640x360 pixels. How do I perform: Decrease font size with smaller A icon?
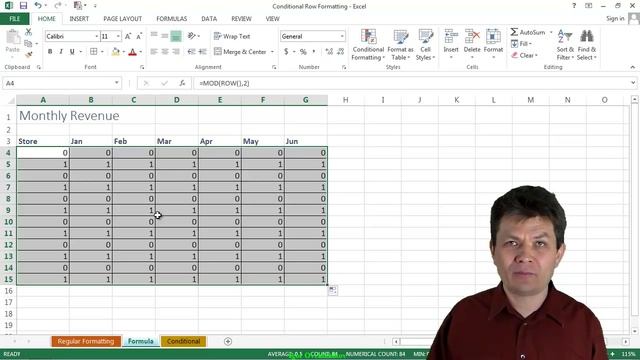139,36
